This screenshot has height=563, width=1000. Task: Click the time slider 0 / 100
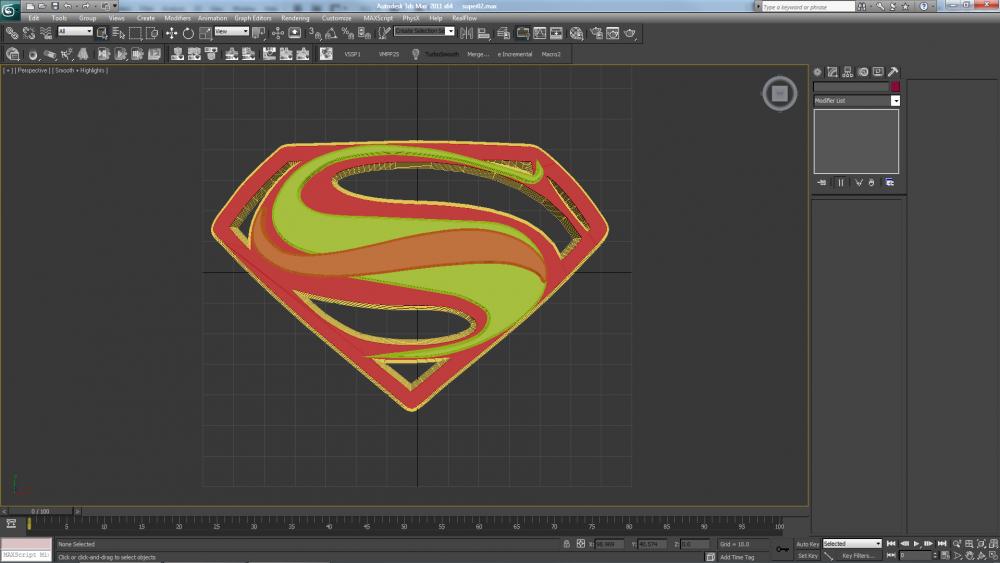tap(40, 511)
